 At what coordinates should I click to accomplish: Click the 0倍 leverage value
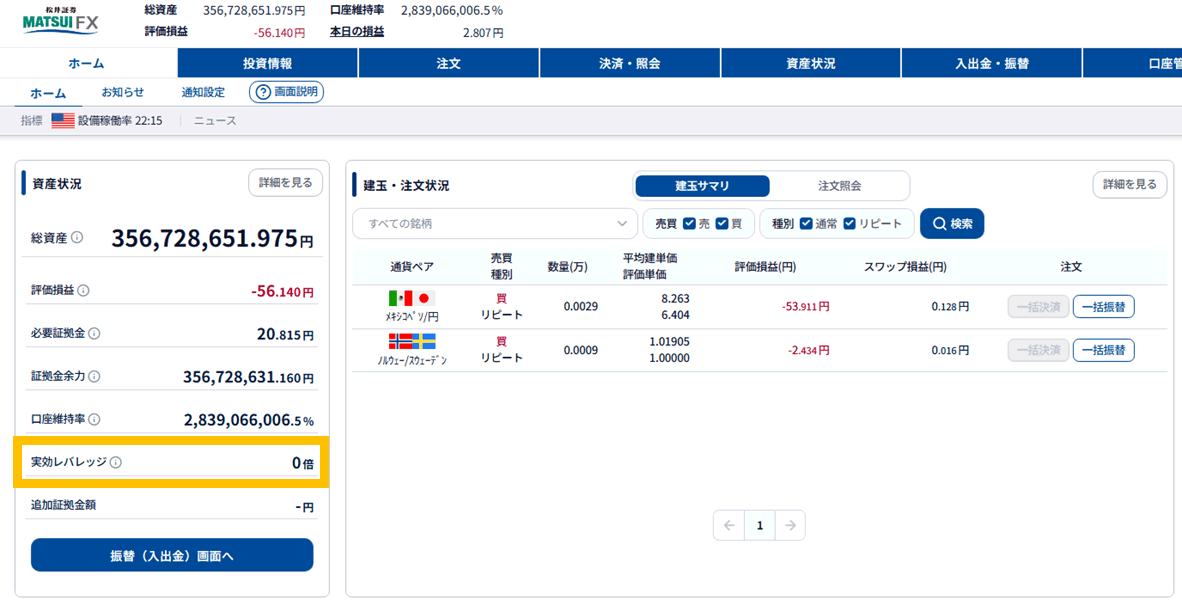(302, 463)
